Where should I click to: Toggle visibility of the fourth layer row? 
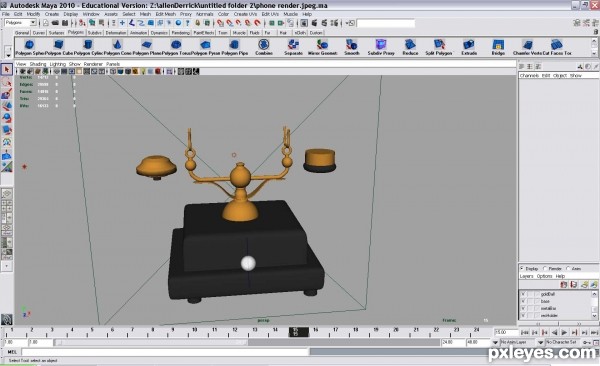pos(523,315)
